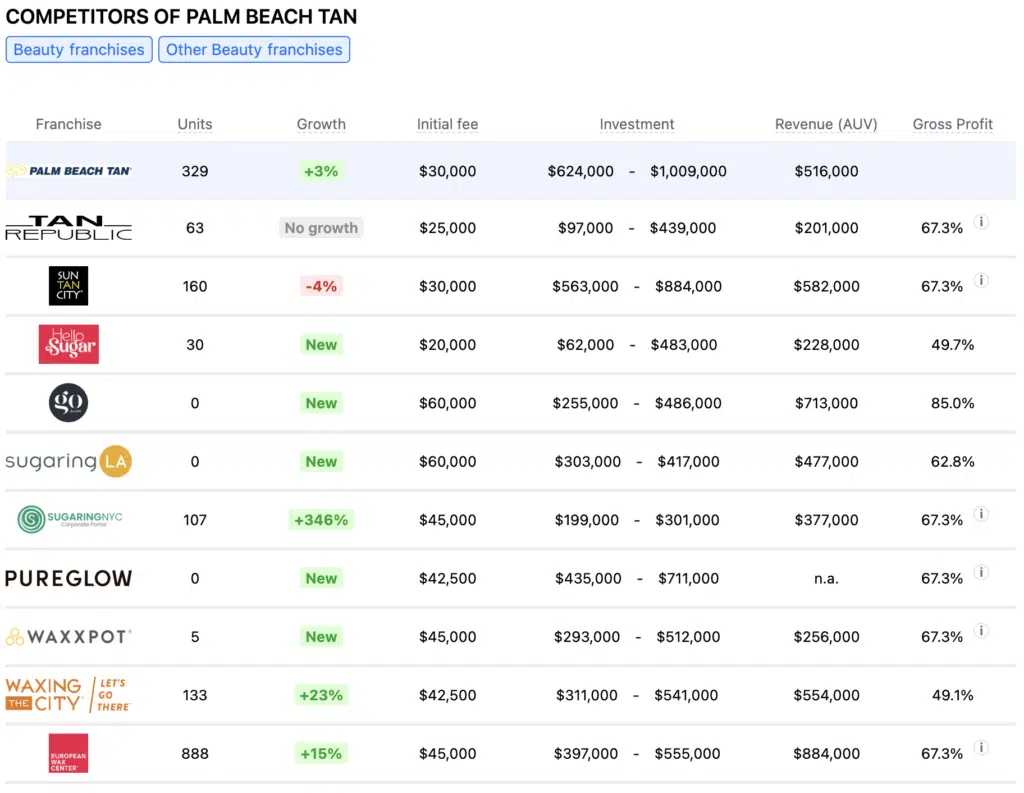Screen dimensions: 1024x793
Task: Open the Sugaring LA logo
Action: (x=69, y=461)
